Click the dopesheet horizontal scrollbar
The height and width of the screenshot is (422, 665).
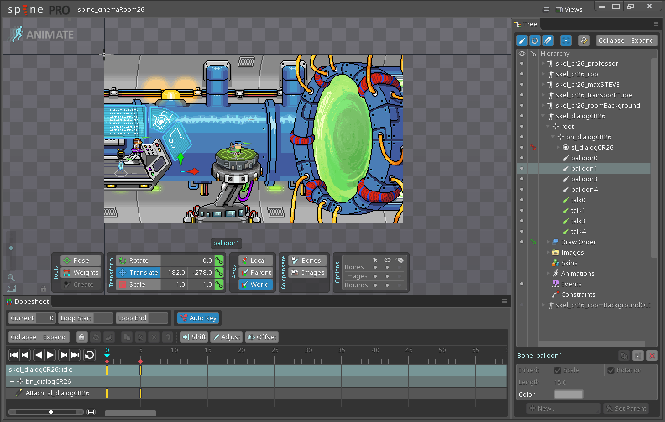pos(130,413)
